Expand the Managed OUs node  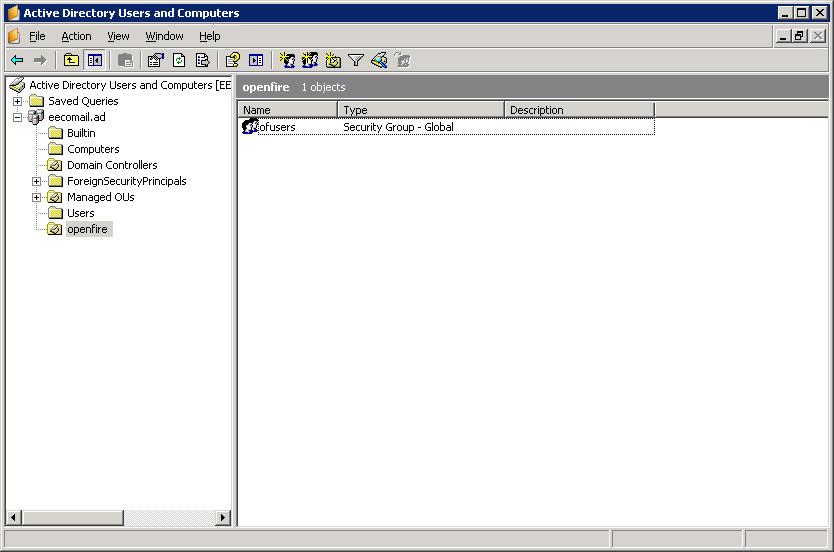click(x=36, y=197)
